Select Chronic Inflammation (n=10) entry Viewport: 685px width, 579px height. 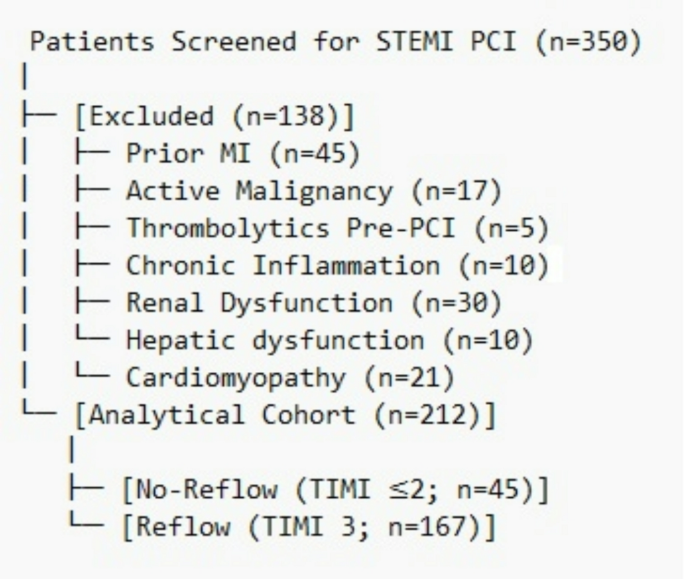(x=337, y=266)
